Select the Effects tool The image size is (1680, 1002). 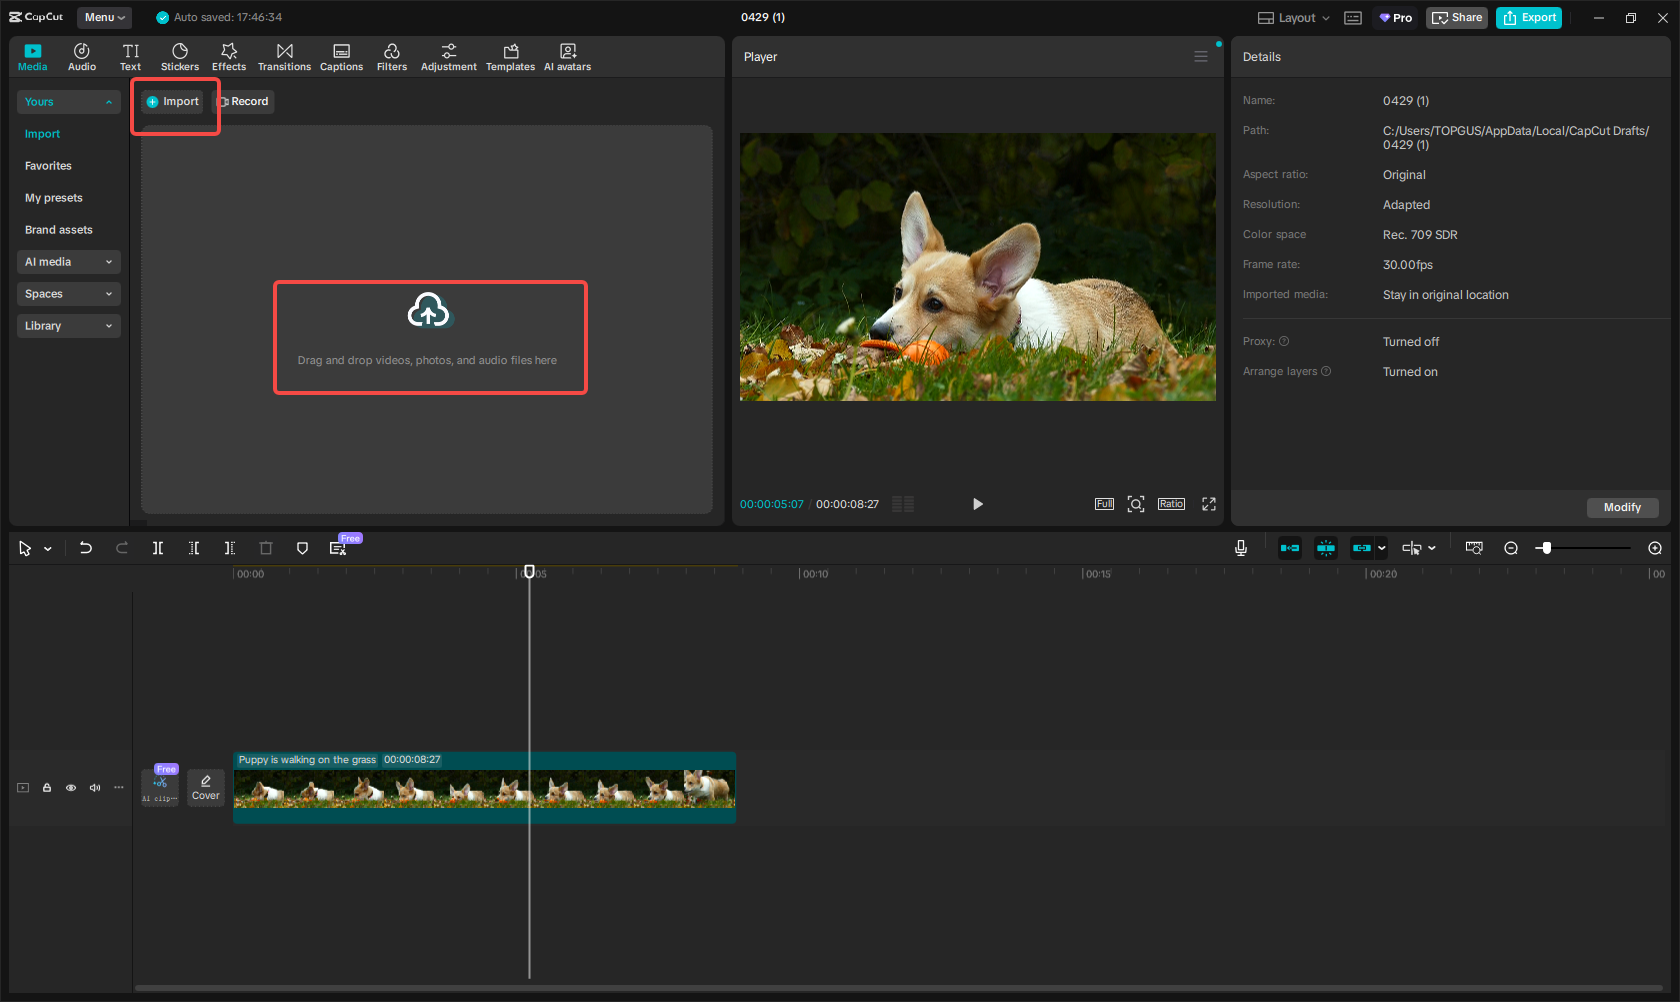229,56
